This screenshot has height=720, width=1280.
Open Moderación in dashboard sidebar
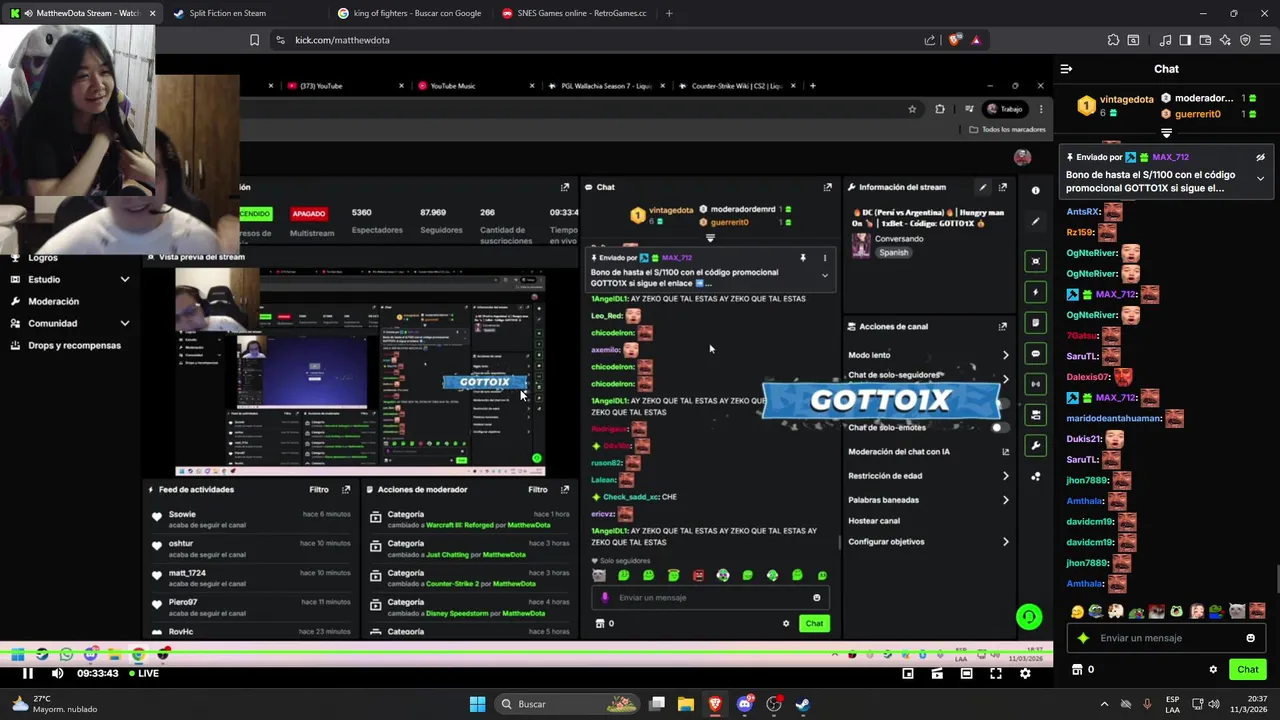click(x=54, y=301)
